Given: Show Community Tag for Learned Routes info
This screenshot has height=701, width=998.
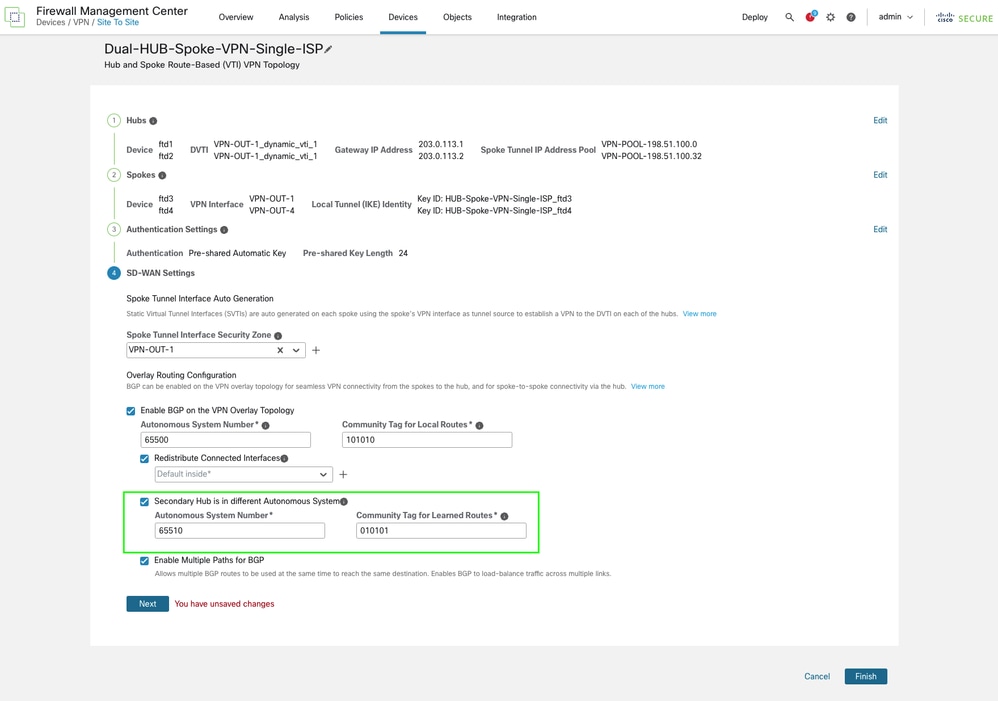Looking at the screenshot, I should (504, 516).
